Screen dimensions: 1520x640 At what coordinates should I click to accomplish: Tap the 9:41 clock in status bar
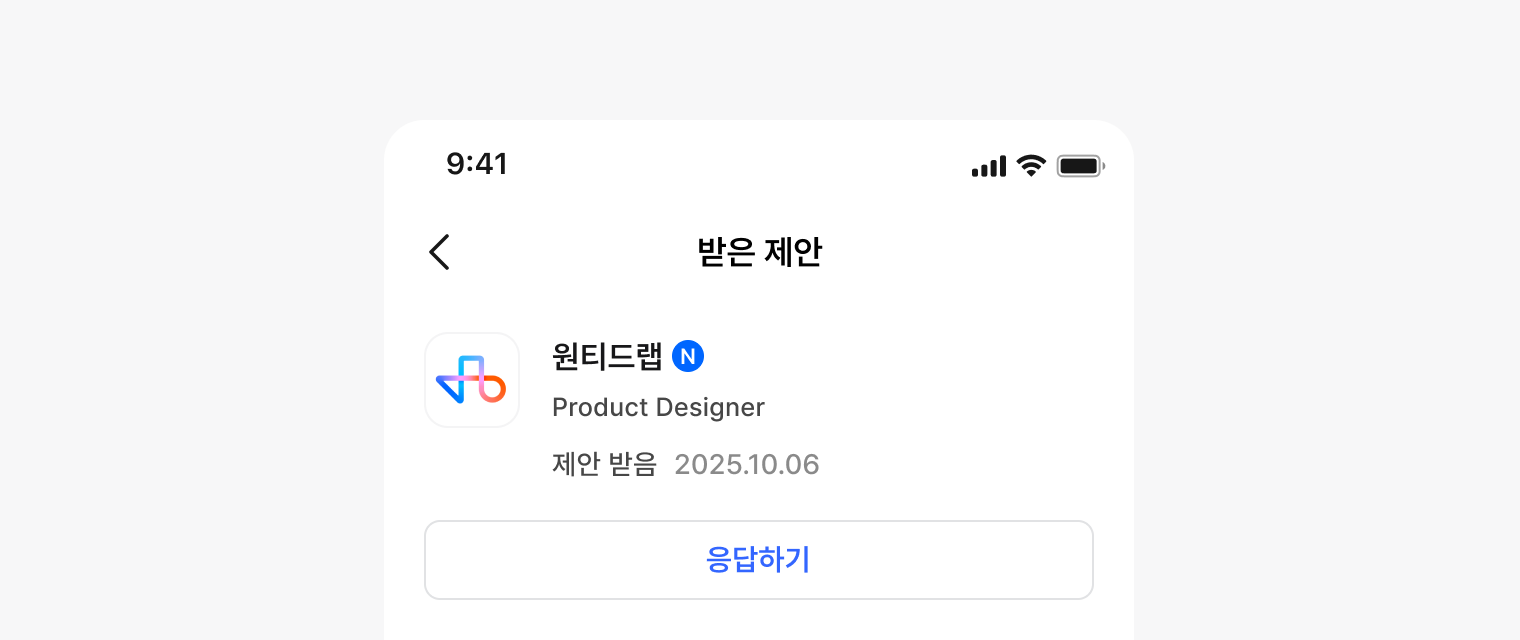pos(477,164)
